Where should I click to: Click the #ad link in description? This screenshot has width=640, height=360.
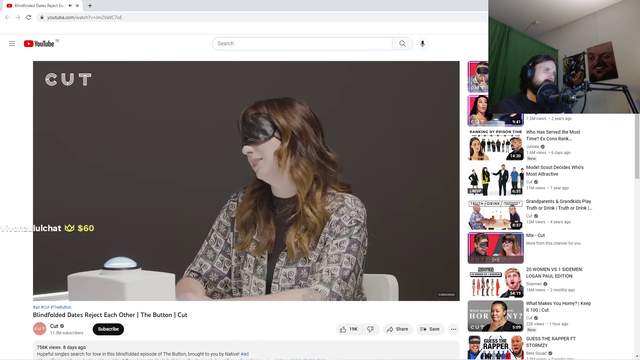[x=244, y=354]
